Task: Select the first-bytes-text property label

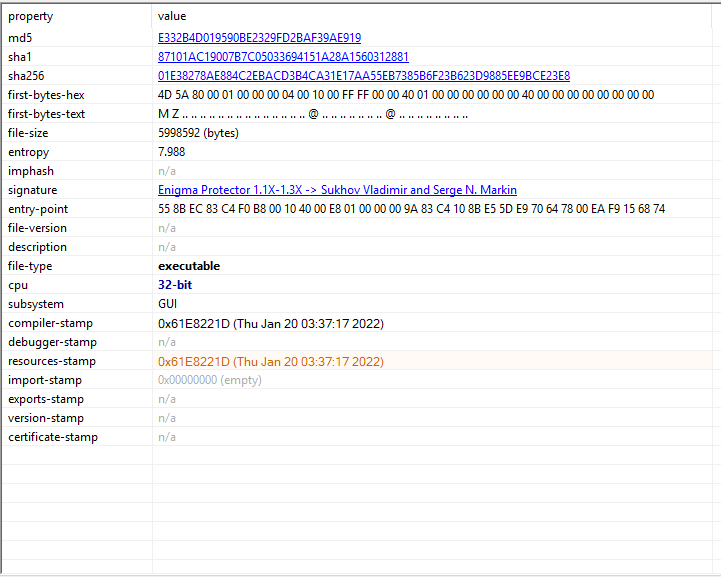Action: pos(46,114)
